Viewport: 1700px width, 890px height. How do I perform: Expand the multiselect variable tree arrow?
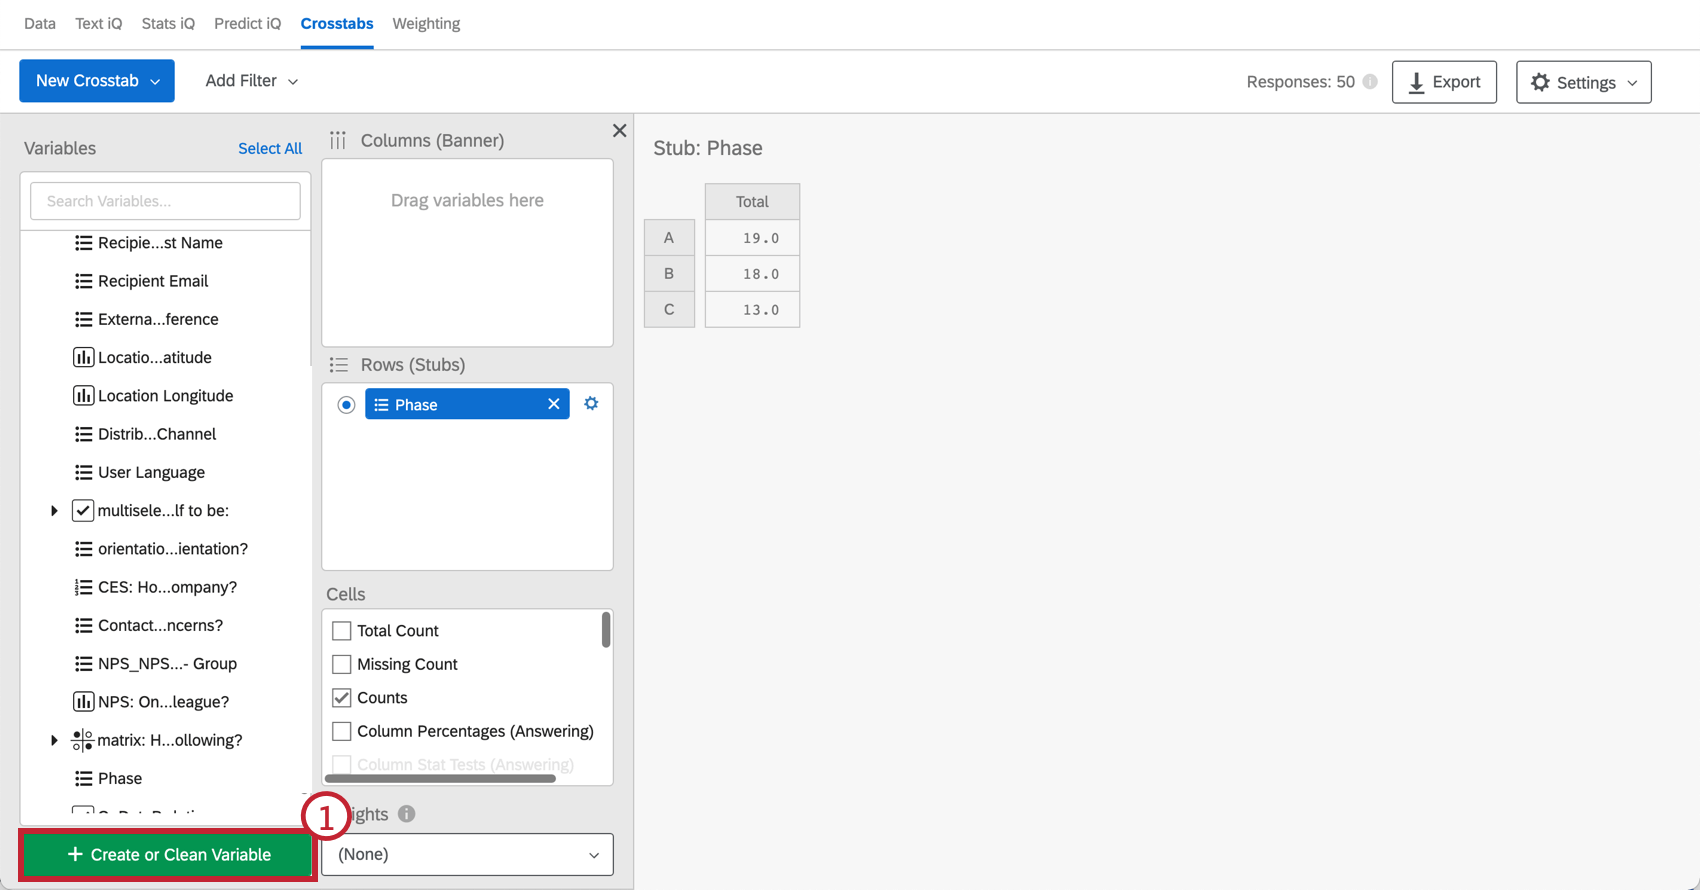click(x=54, y=511)
